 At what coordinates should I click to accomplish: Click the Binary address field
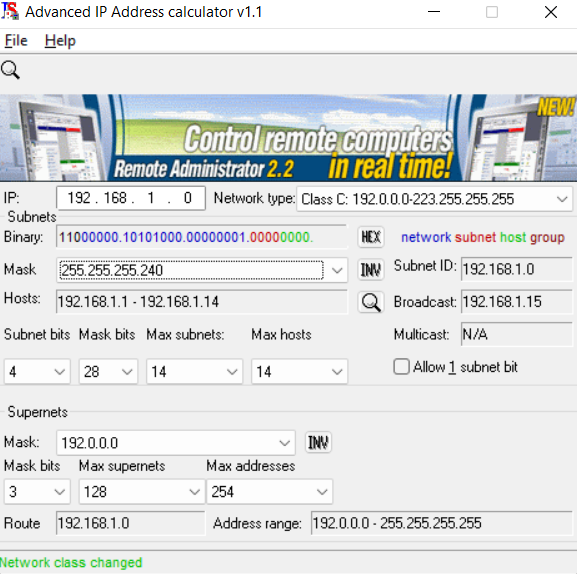[x=201, y=237]
